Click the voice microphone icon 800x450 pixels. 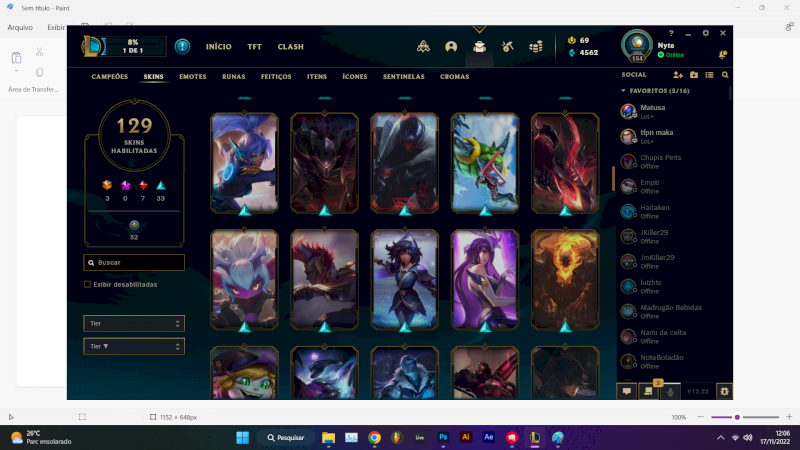click(670, 391)
